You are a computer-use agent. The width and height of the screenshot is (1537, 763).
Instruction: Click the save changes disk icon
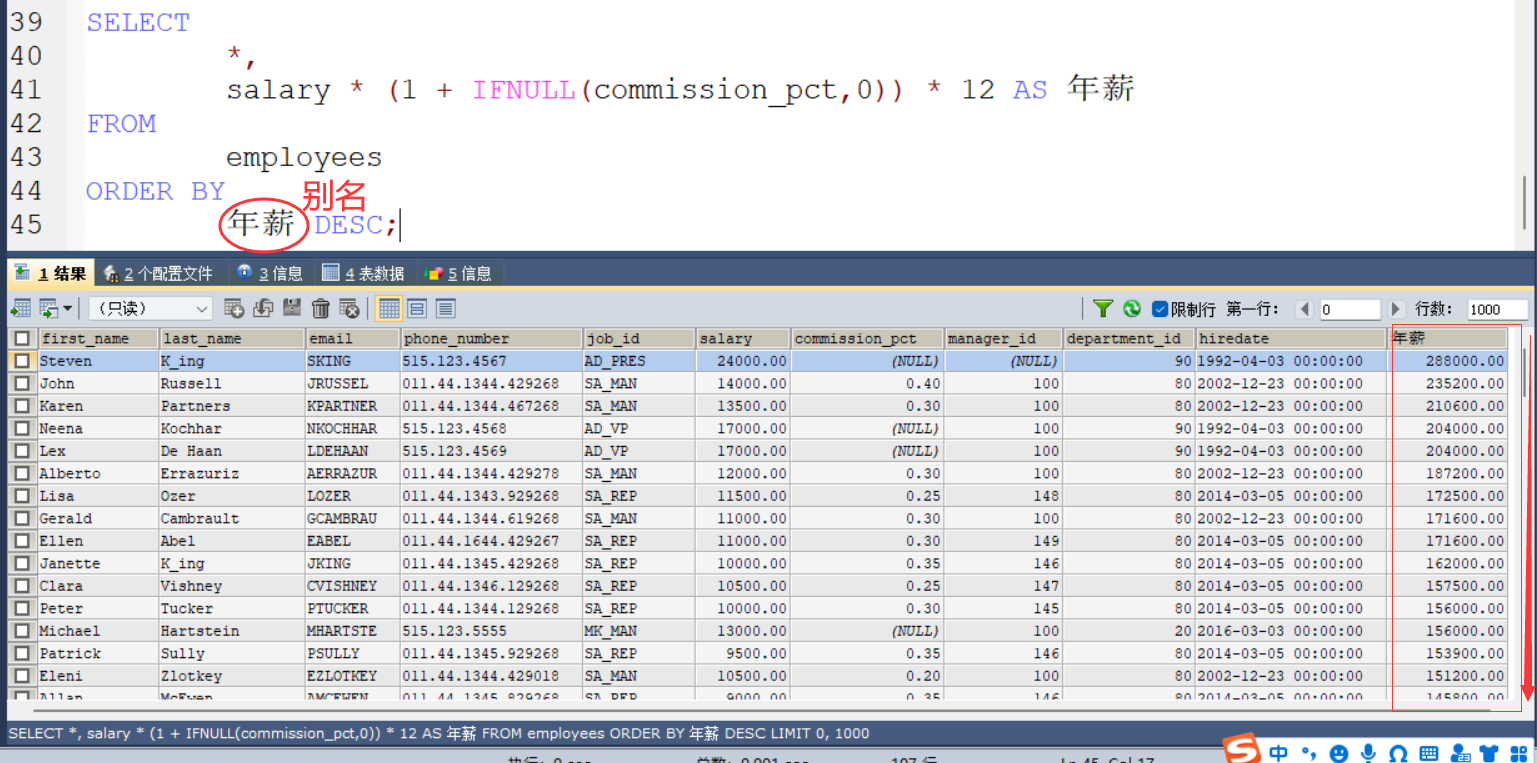point(292,308)
